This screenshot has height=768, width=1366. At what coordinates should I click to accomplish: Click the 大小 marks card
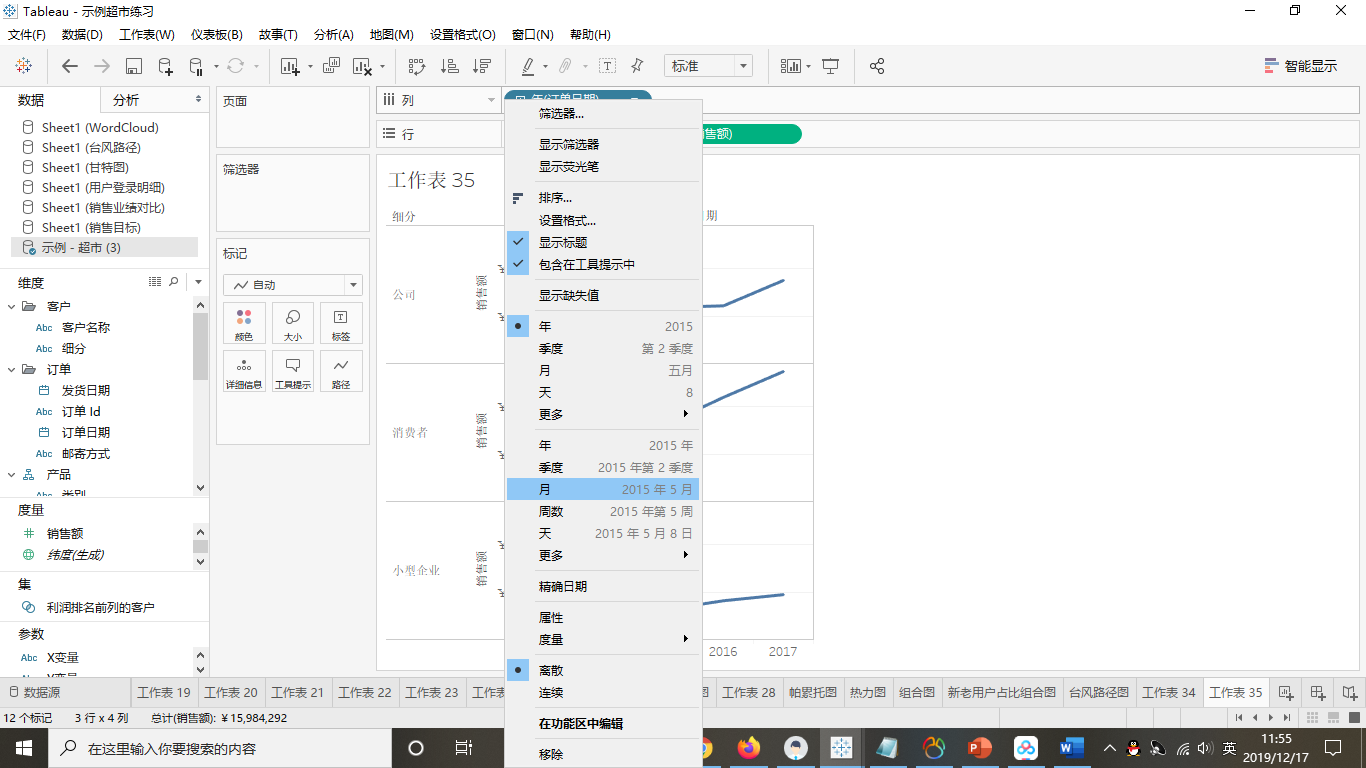coord(293,323)
